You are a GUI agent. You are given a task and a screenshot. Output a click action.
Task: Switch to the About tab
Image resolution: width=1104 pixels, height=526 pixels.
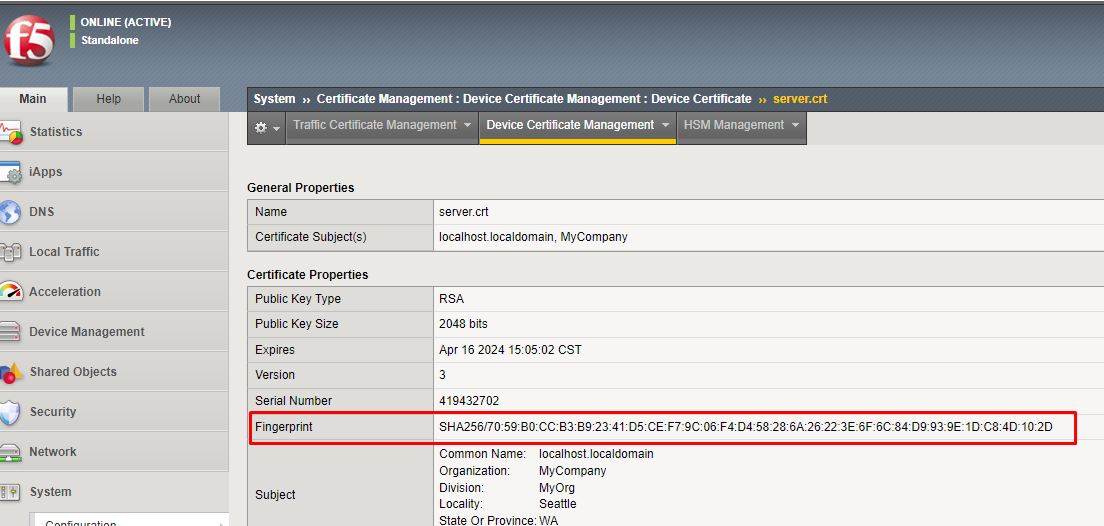coord(185,99)
